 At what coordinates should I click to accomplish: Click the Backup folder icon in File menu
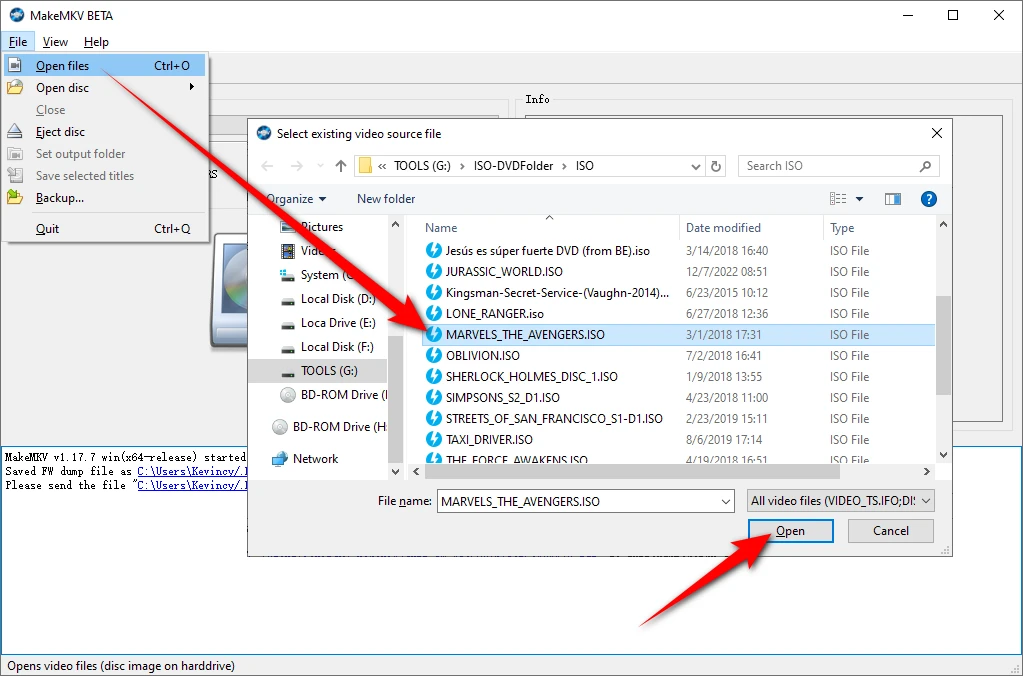point(15,198)
